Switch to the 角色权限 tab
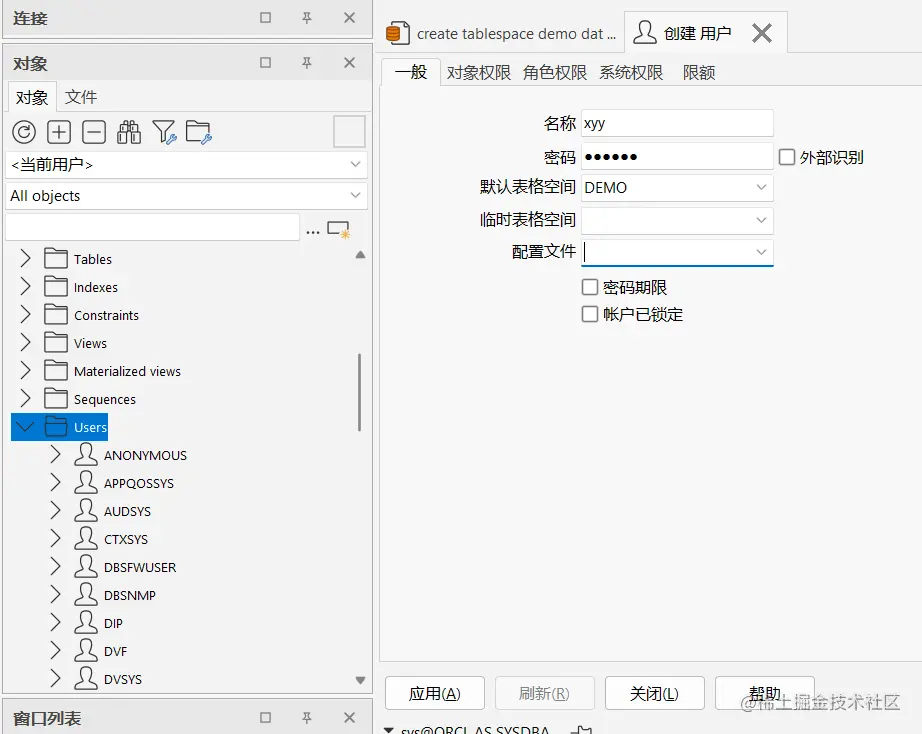The image size is (922, 734). pyautogui.click(x=554, y=72)
